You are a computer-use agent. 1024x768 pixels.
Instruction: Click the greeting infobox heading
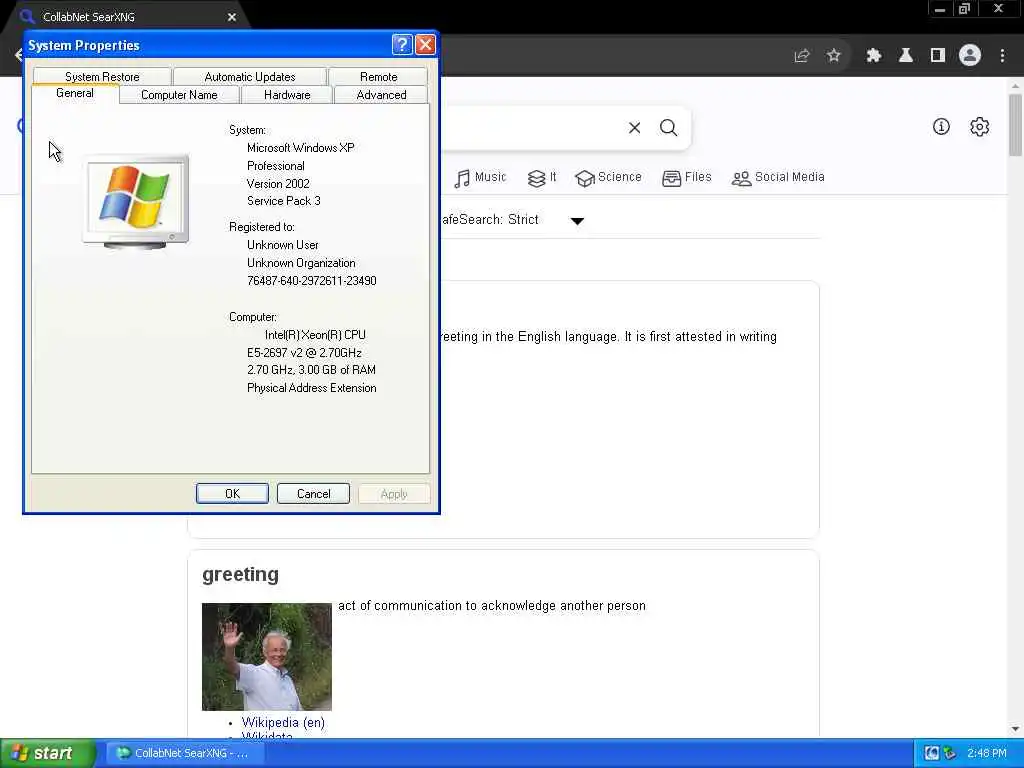(x=240, y=574)
